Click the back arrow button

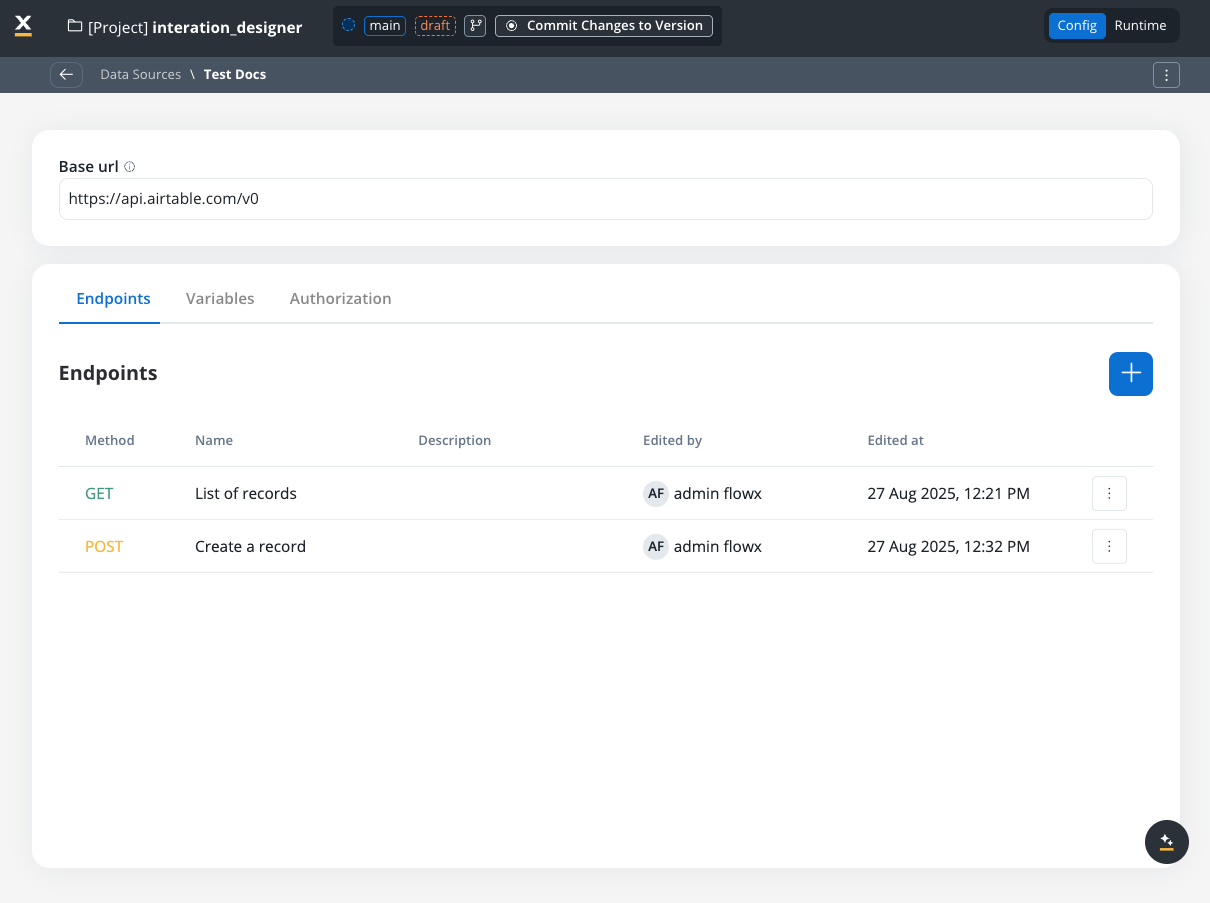[66, 75]
